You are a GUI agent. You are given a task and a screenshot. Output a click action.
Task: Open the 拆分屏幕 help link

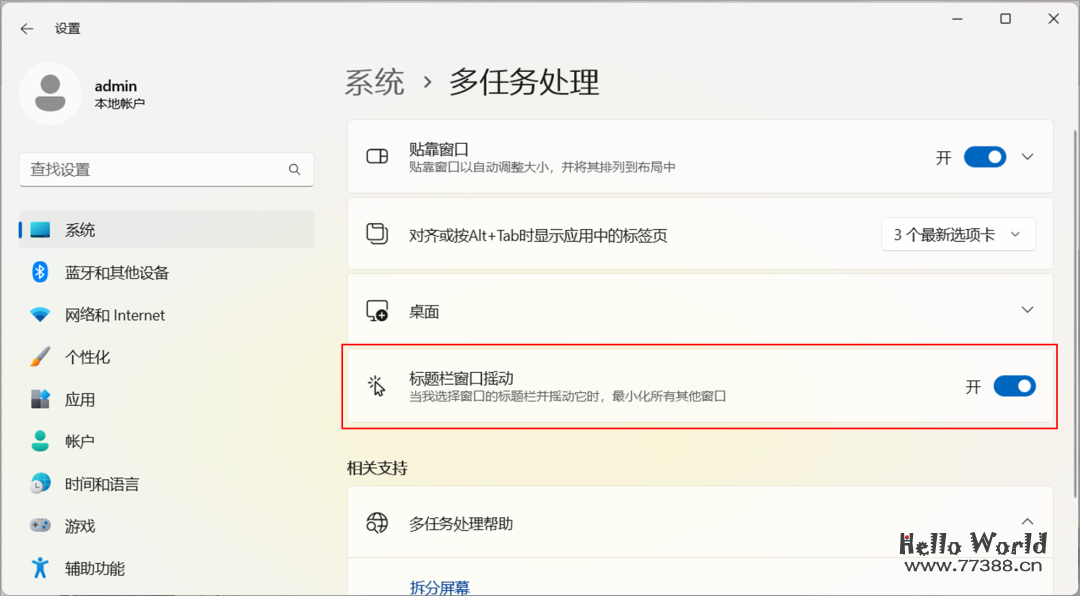coord(440,587)
